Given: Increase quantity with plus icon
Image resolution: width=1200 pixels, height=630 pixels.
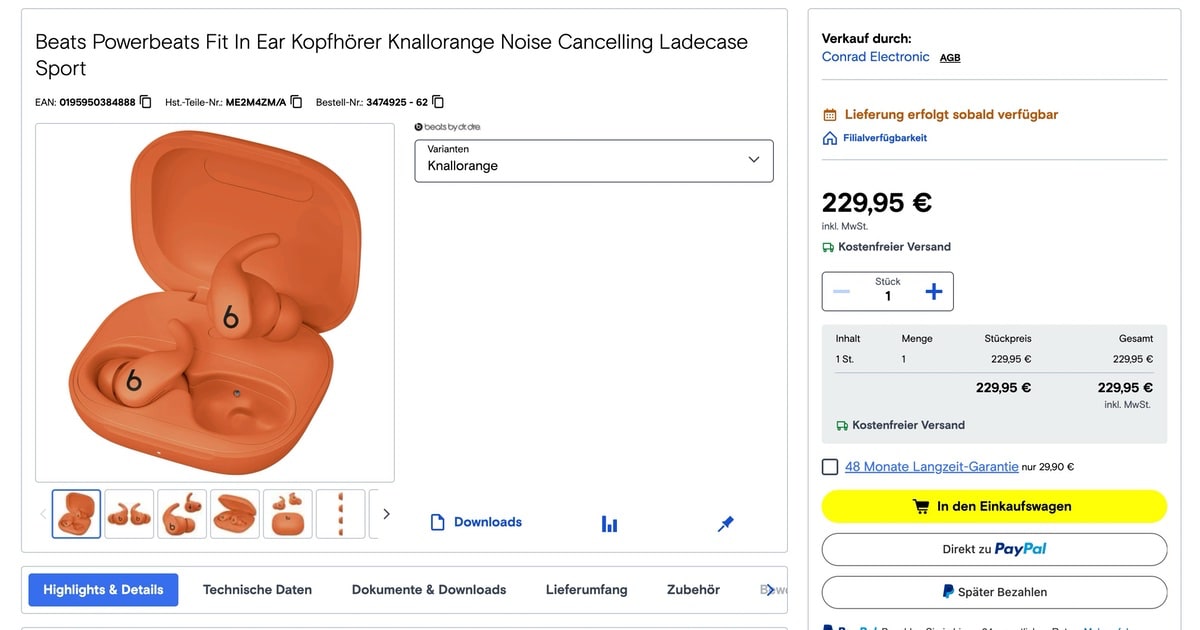Looking at the screenshot, I should click(933, 292).
